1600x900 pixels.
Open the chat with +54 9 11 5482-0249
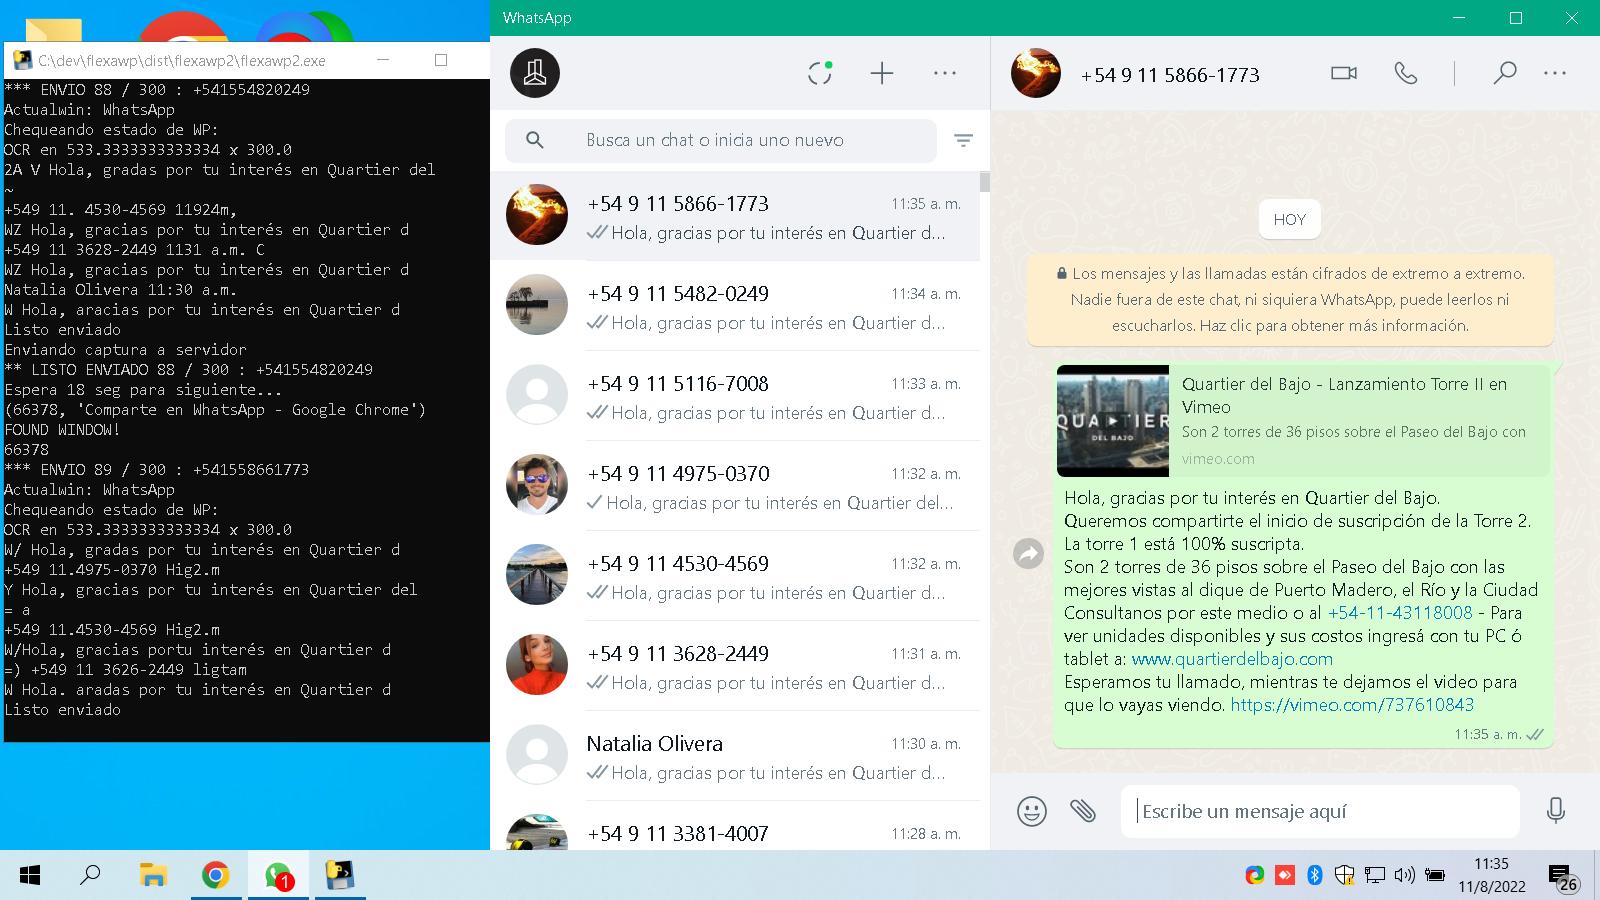coord(735,306)
